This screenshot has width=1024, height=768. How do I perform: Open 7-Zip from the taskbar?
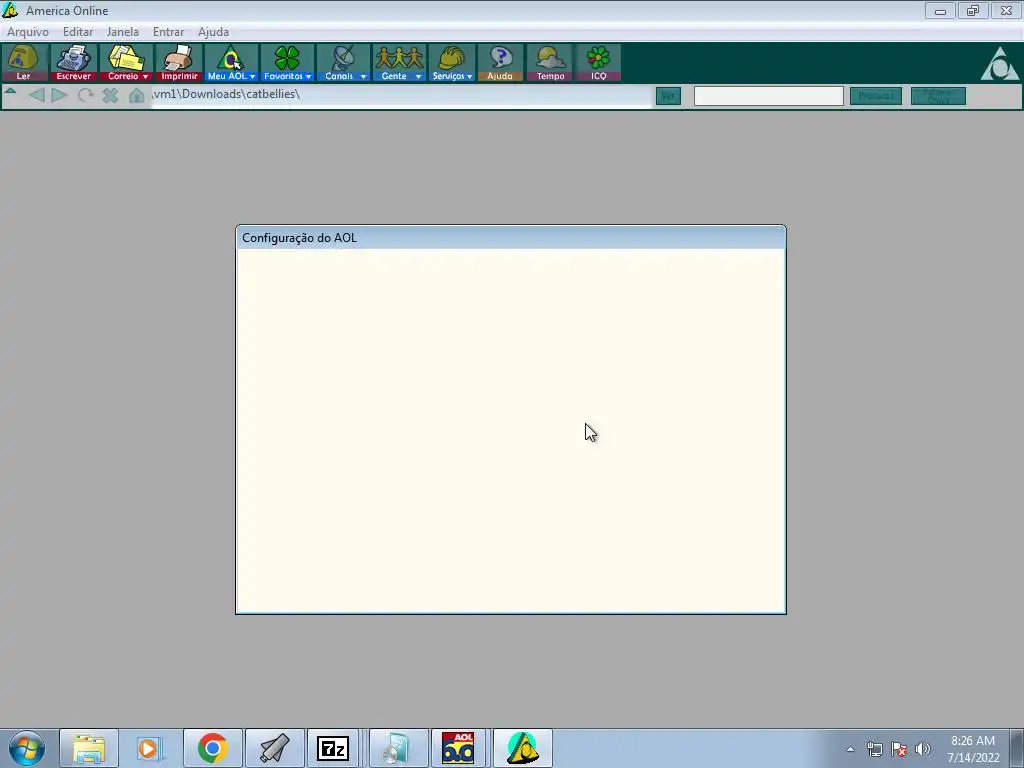pos(333,748)
